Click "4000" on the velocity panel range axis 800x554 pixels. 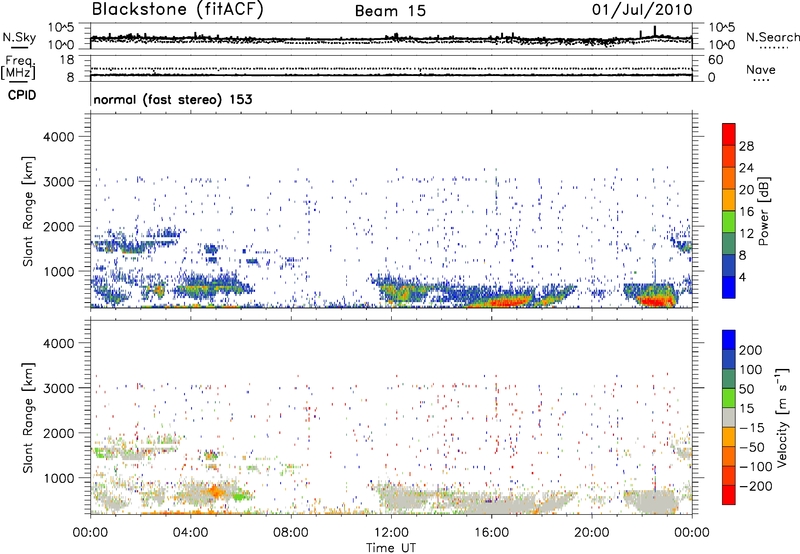tap(59, 343)
